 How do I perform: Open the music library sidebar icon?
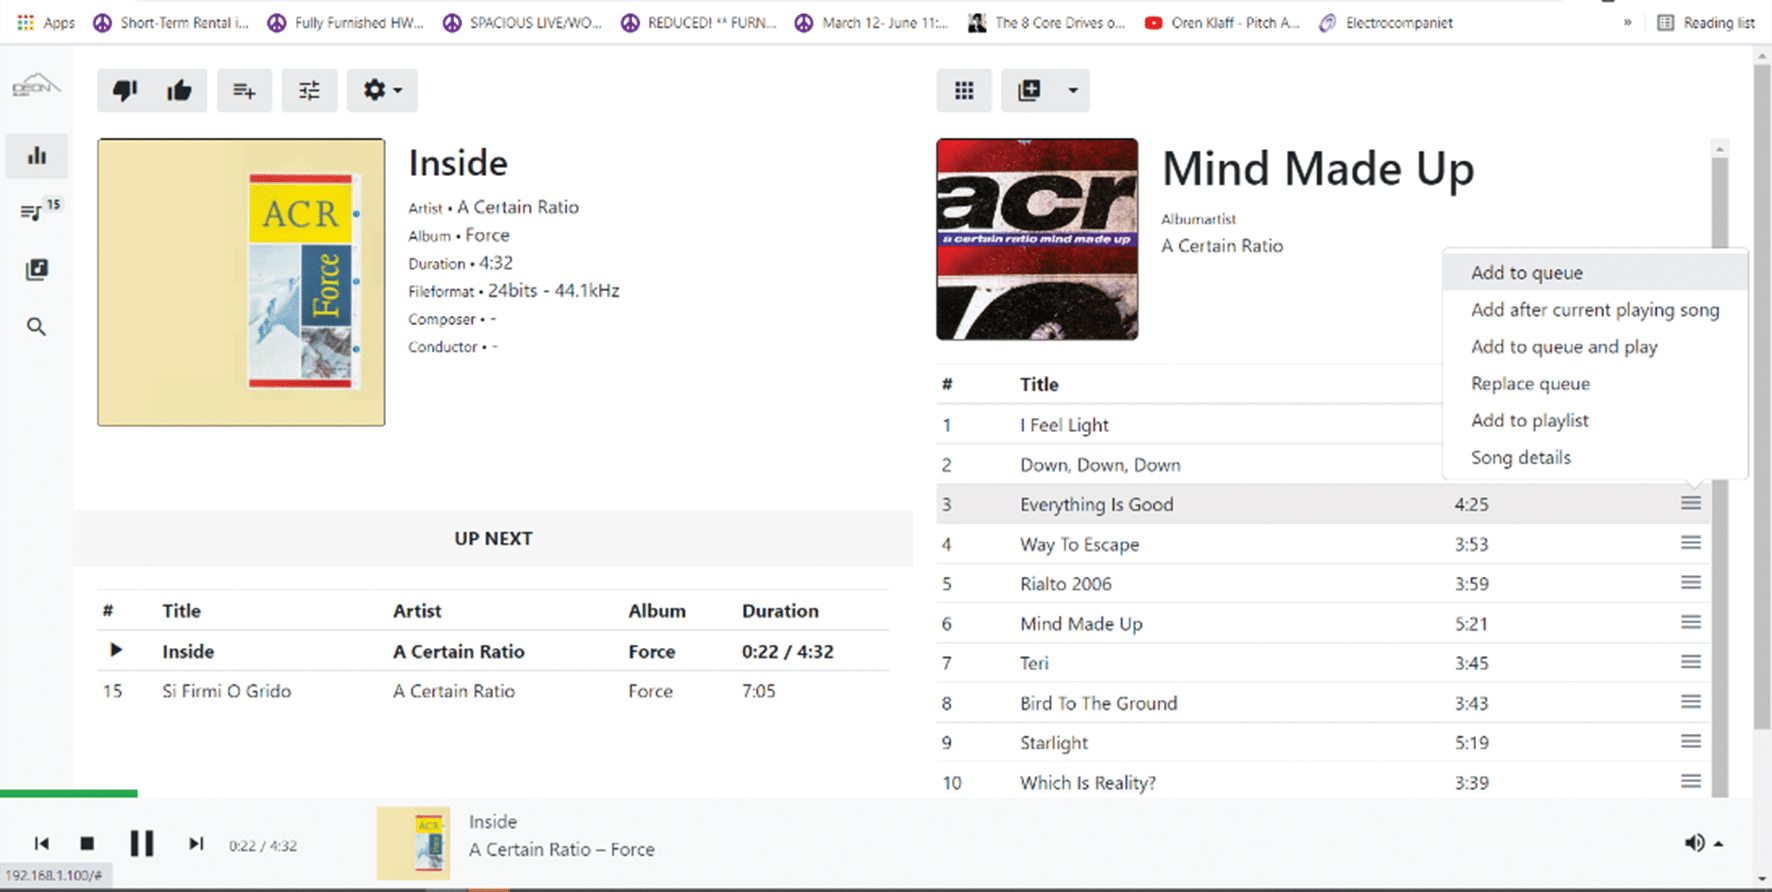37,270
